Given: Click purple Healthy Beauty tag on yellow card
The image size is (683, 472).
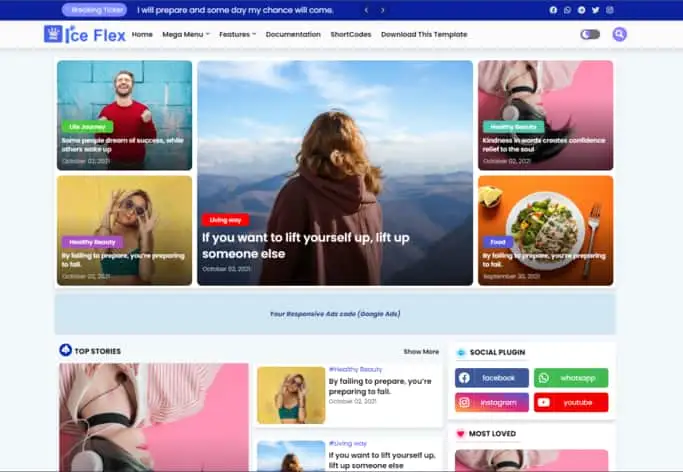Looking at the screenshot, I should (x=92, y=242).
